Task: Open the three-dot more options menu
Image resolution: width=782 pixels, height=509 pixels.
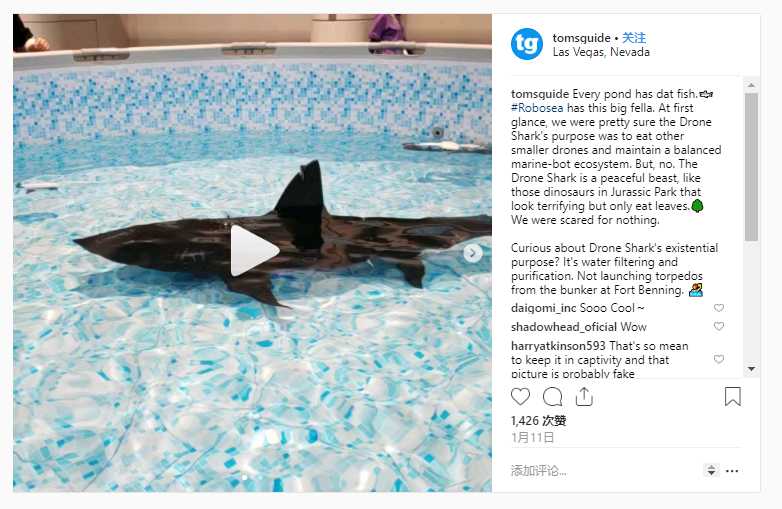Action: coord(732,471)
